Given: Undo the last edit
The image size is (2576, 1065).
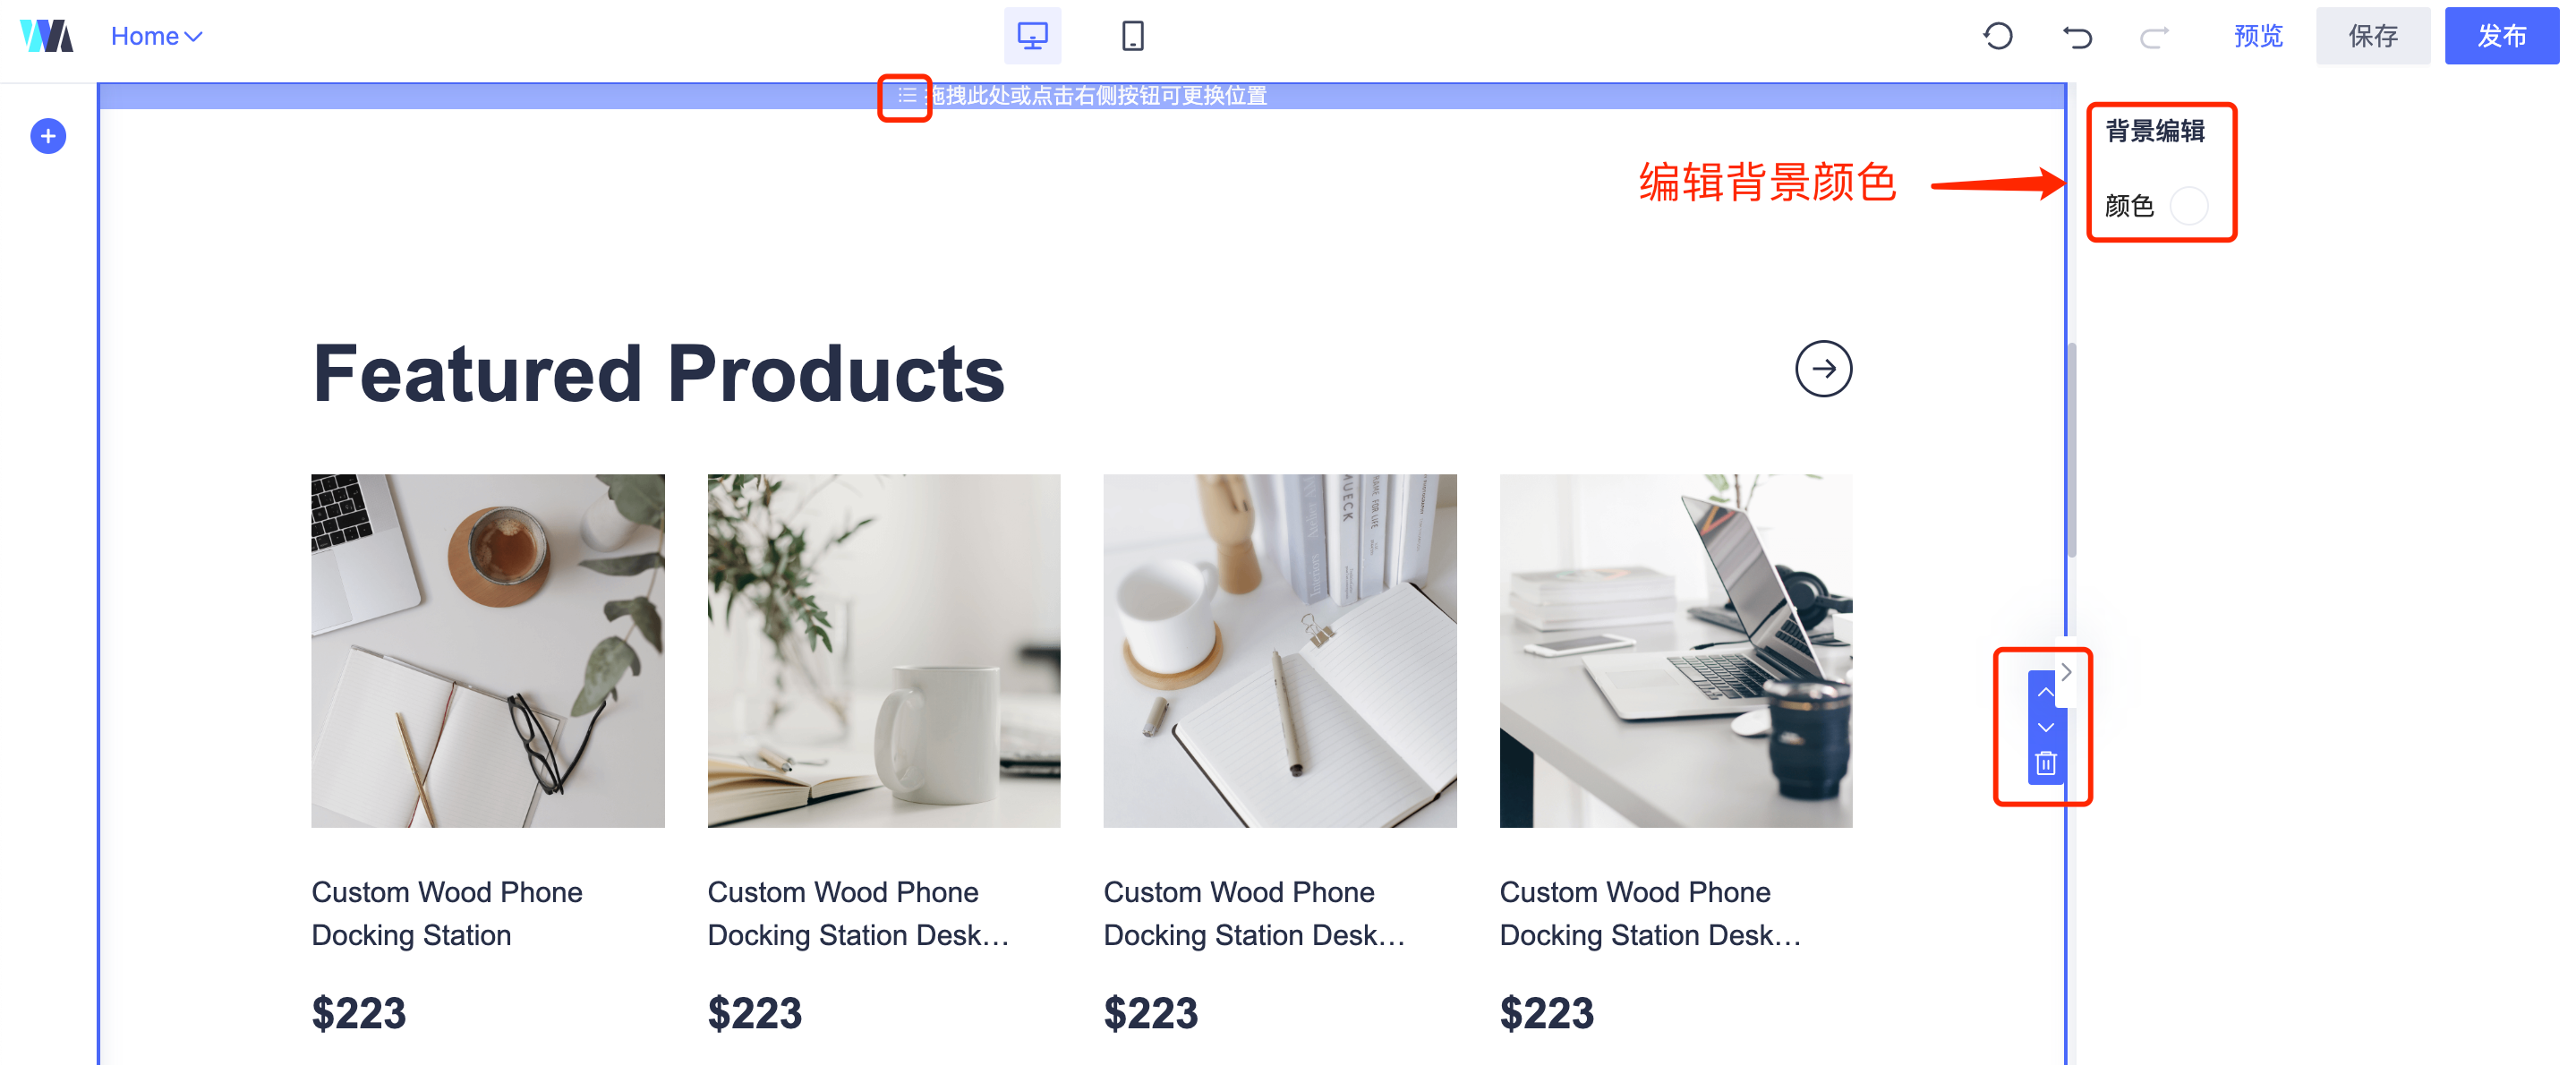Looking at the screenshot, I should pyautogui.click(x=2076, y=37).
